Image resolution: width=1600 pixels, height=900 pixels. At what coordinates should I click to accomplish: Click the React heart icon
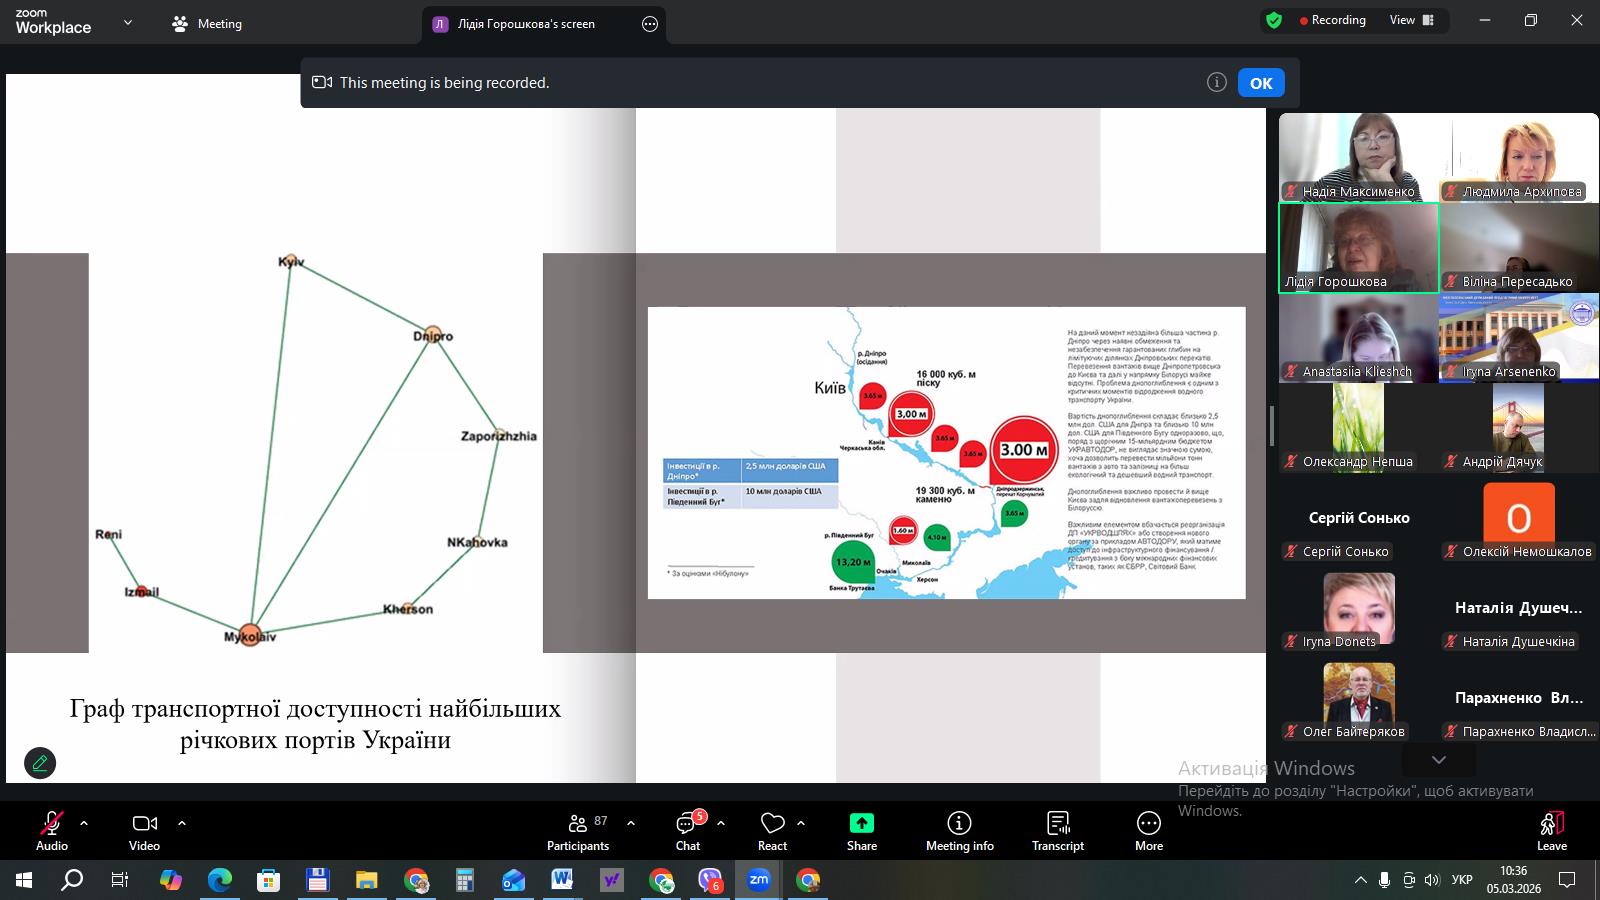(772, 830)
